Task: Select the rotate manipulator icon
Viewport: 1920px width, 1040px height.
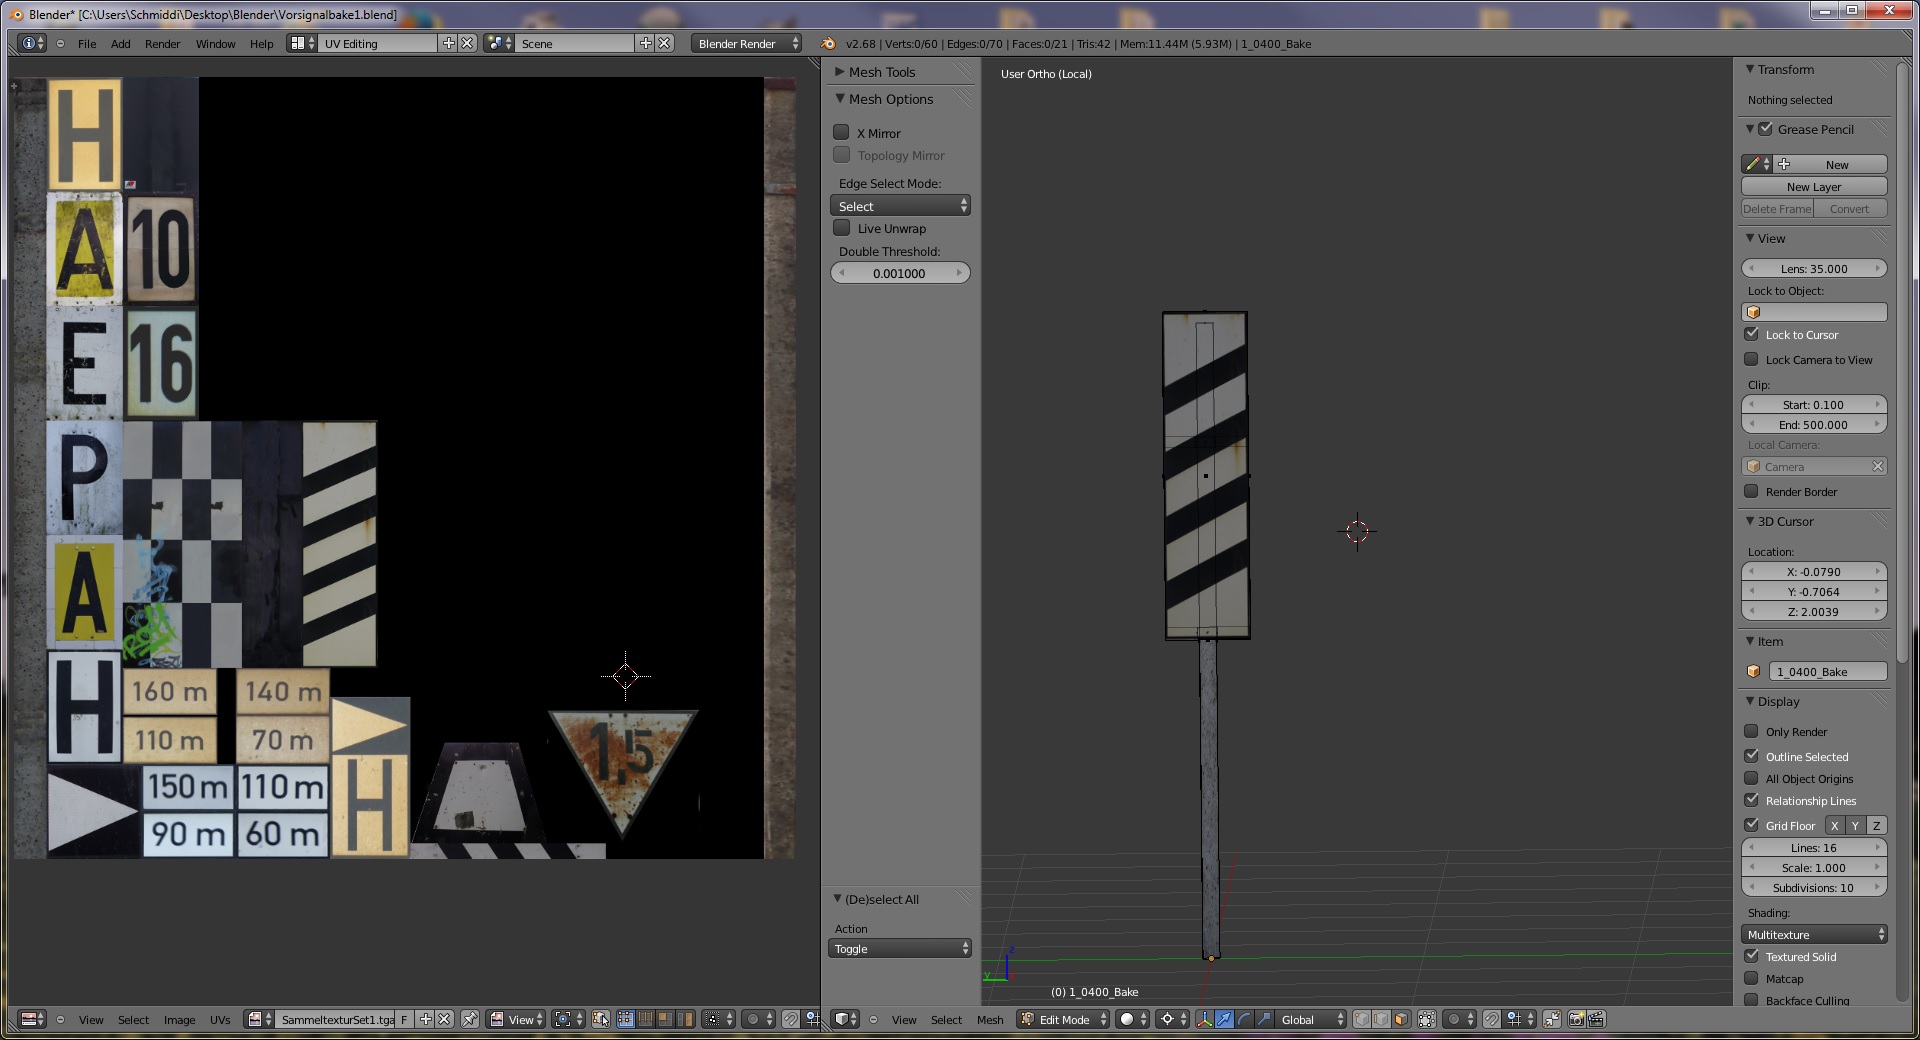Action: pyautogui.click(x=1244, y=1019)
